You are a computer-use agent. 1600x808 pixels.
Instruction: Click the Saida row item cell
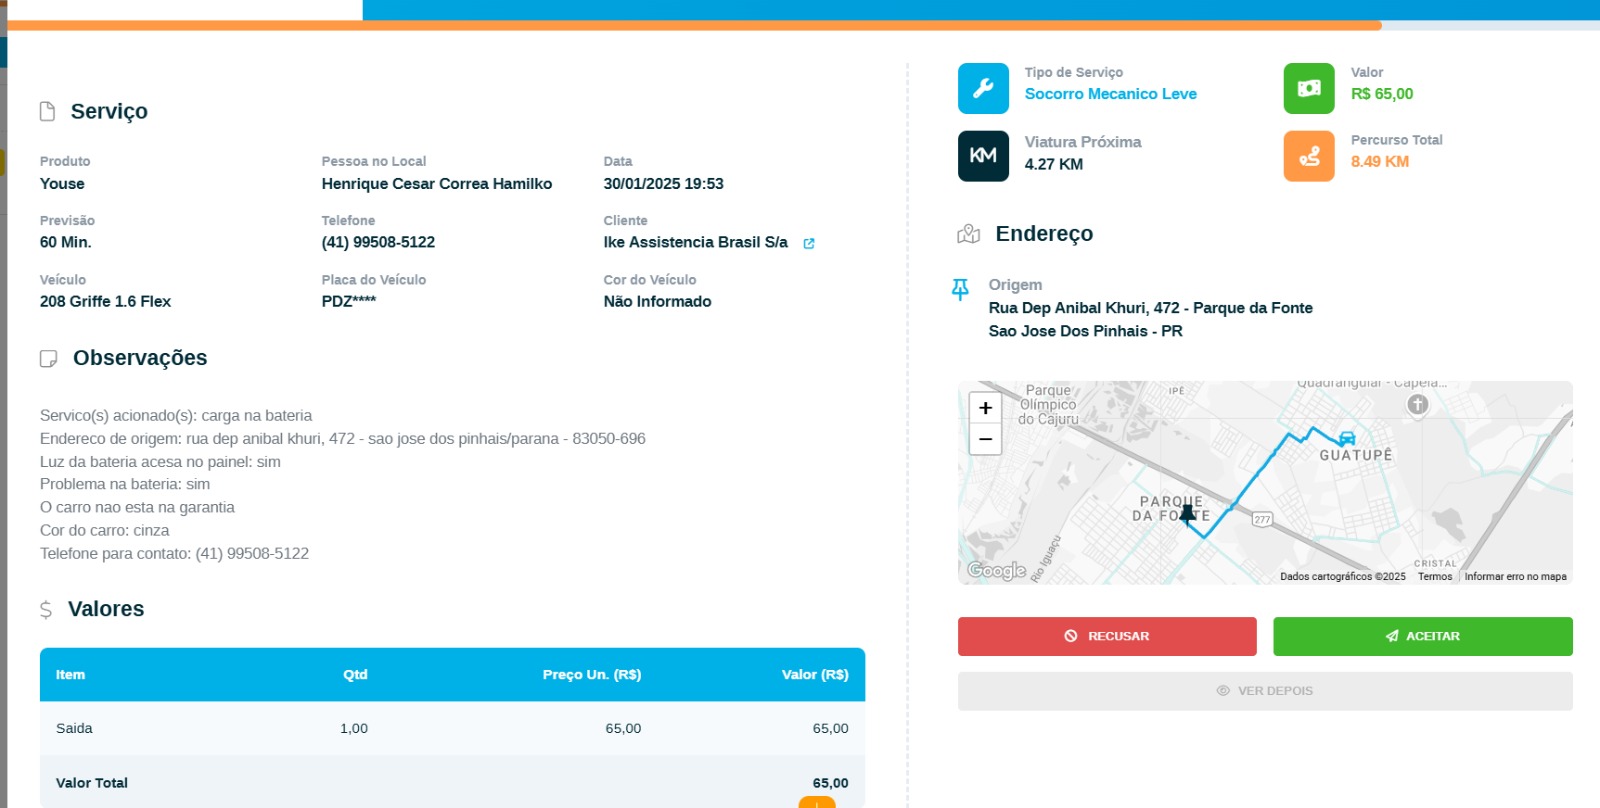74,728
